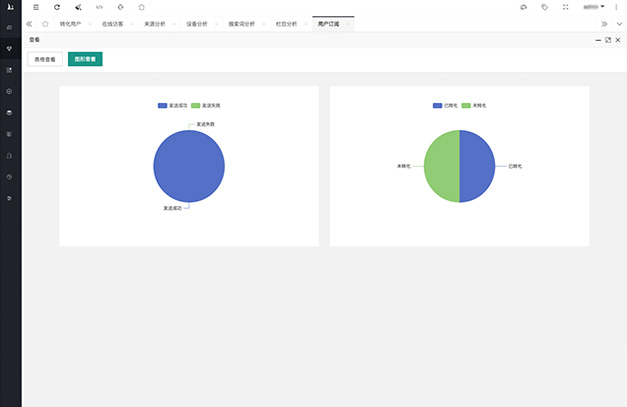Click the code brackets icon in toolbar
The height and width of the screenshot is (407, 627).
[99, 7]
